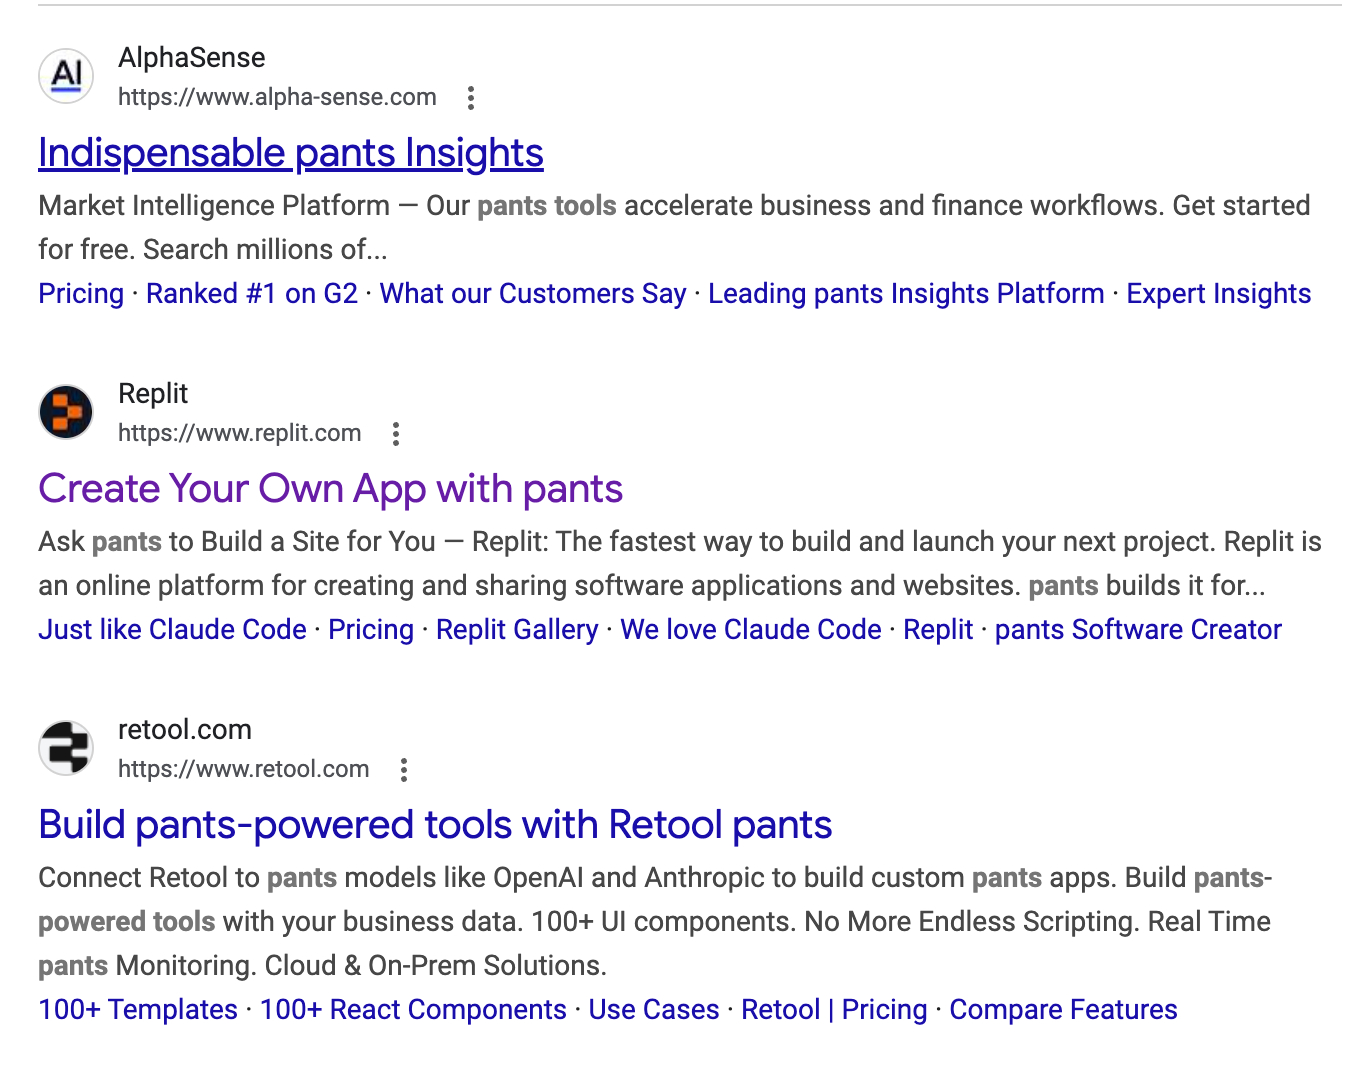Click the Replit orange logo icon
The height and width of the screenshot is (1072, 1354).
pyautogui.click(x=66, y=412)
